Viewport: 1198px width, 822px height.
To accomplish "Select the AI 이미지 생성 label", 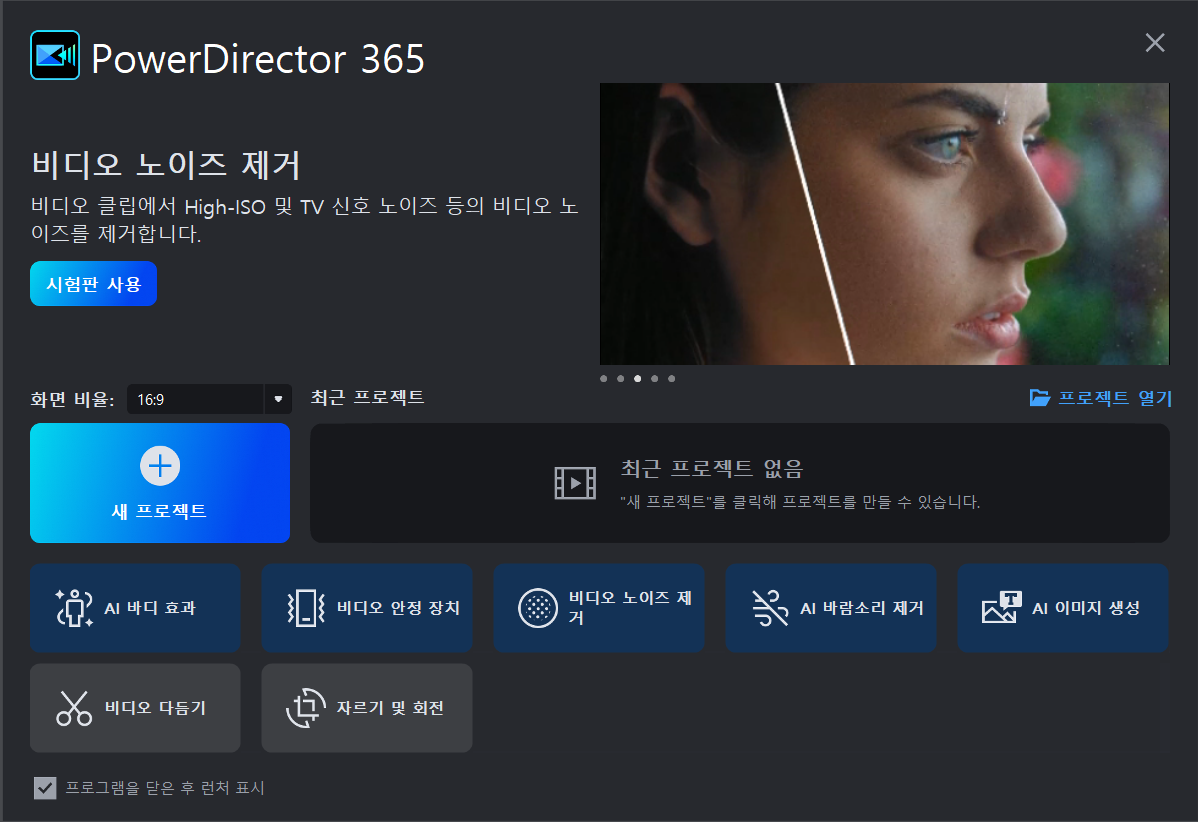I will (1086, 608).
